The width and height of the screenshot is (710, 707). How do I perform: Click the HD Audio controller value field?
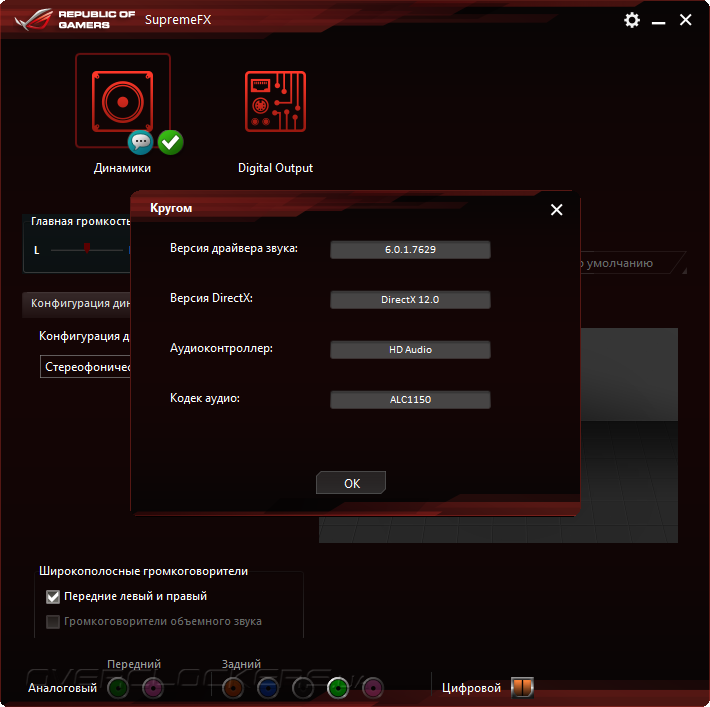pos(410,350)
